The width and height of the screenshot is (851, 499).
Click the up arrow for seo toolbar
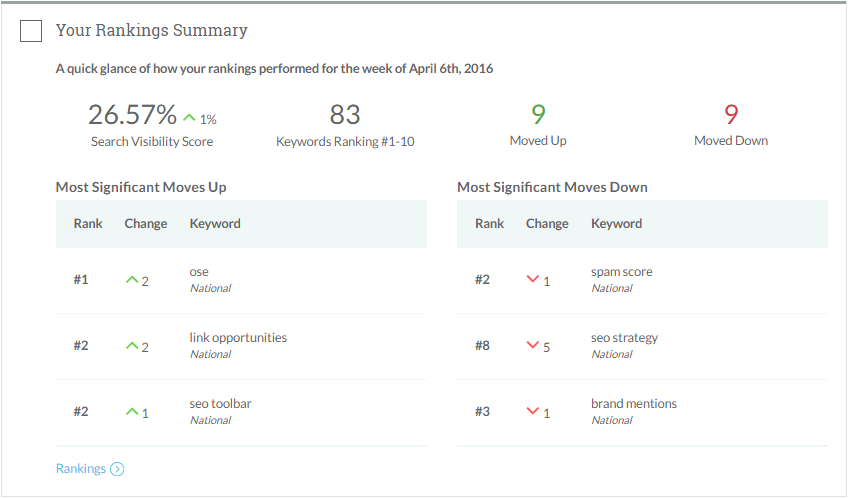(131, 412)
